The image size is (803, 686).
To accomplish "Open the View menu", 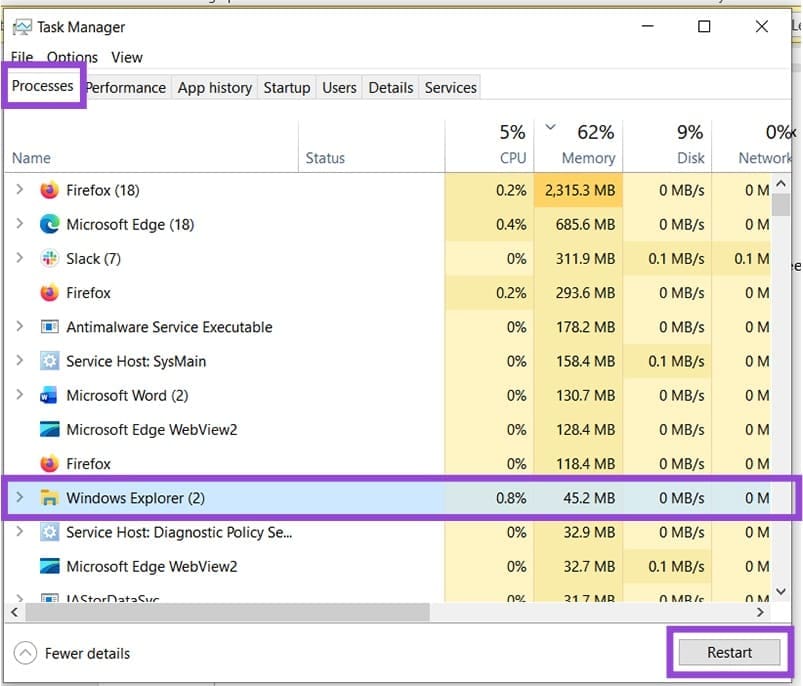I will tap(126, 57).
